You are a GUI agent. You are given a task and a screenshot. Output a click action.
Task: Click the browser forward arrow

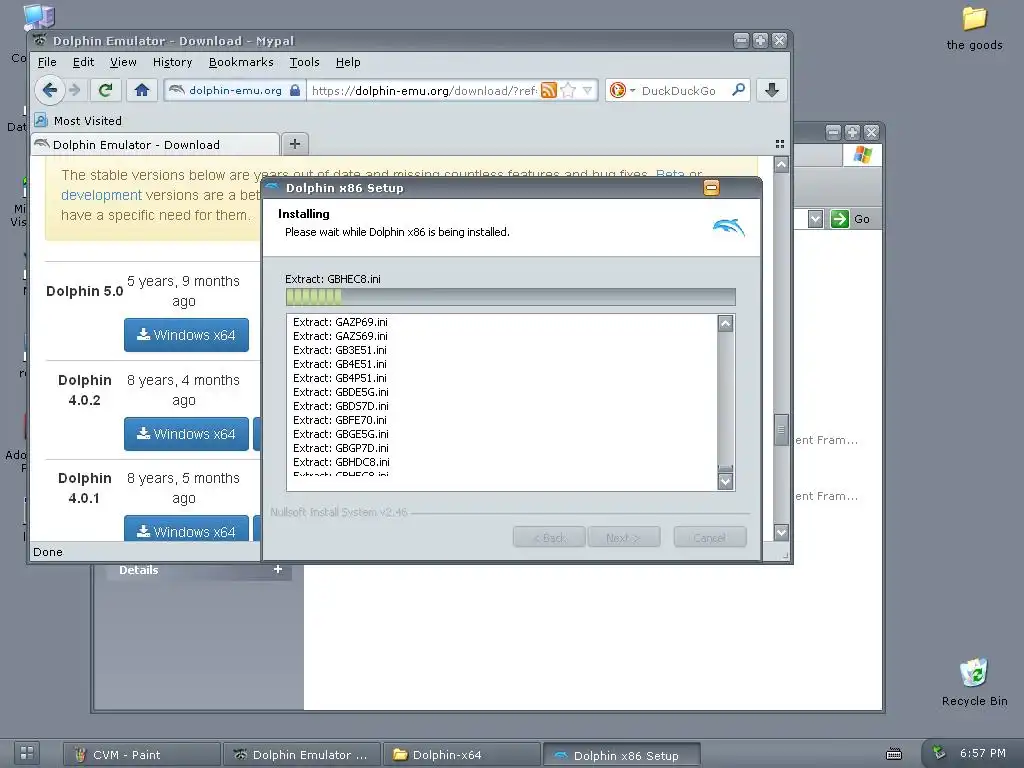[75, 90]
